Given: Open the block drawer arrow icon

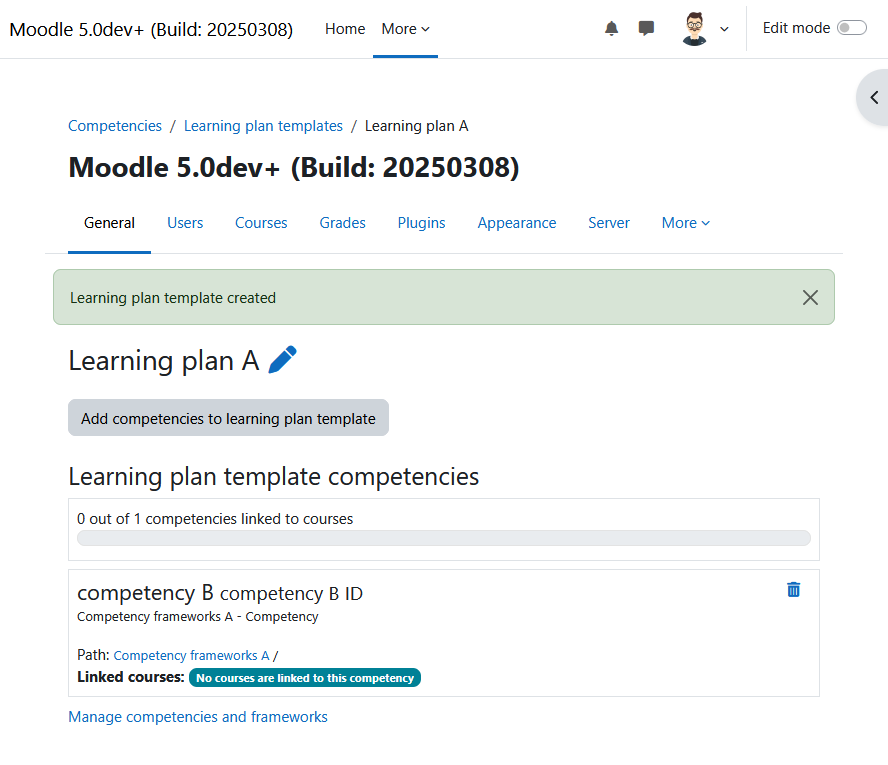Looking at the screenshot, I should tap(874, 97).
